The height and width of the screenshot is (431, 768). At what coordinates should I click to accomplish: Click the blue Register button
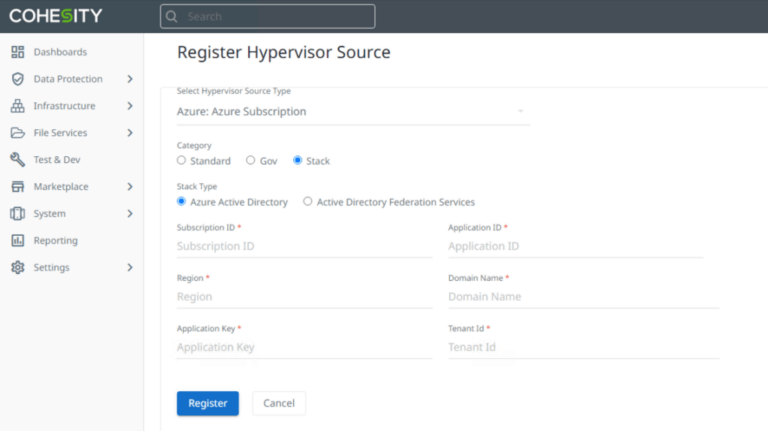click(x=207, y=403)
